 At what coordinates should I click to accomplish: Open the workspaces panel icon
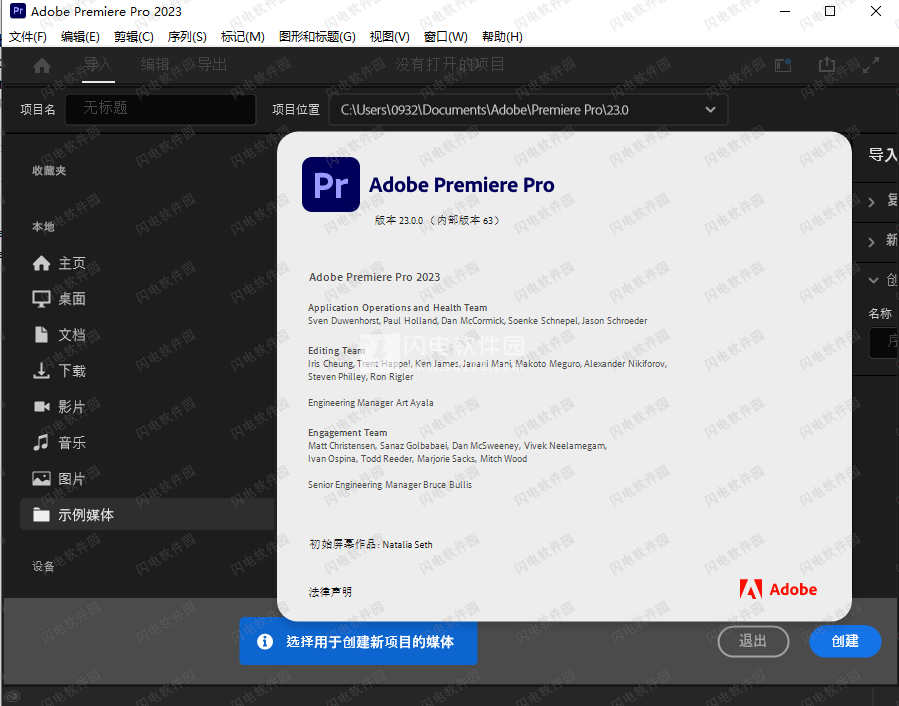click(x=783, y=65)
